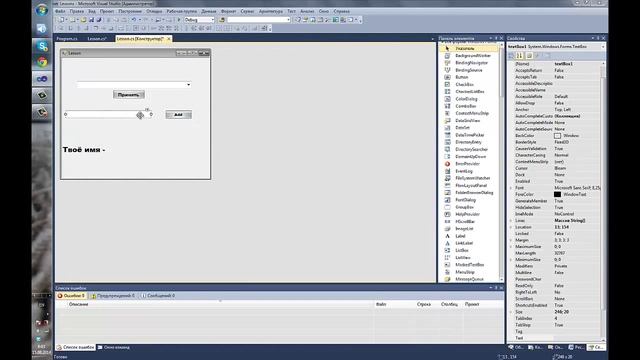Image resolution: width=640 pixels, height=360 pixels.
Task: Click the ForeColor black color swatch
Action: [558, 194]
